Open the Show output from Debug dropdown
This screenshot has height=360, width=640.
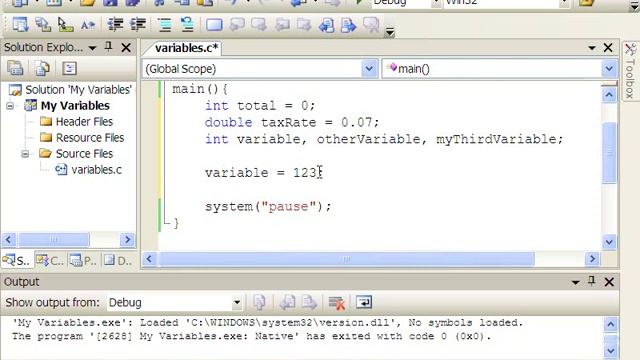pyautogui.click(x=237, y=303)
